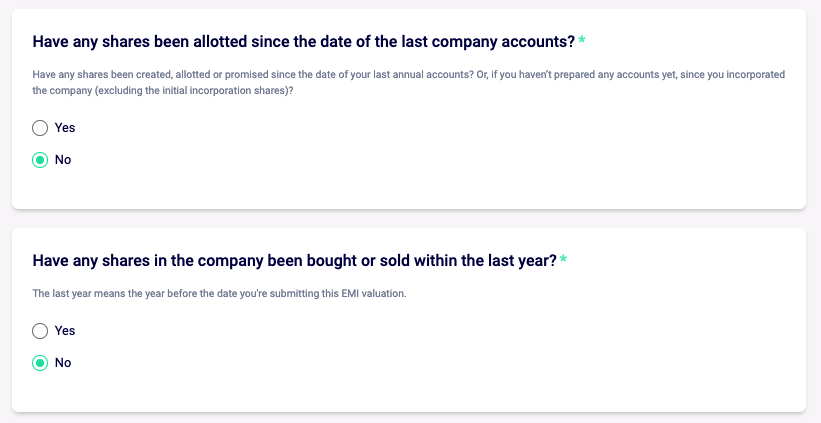Viewport: 821px width, 423px height.
Task: Click the 'Yes' label text under allotted shares
Action: pyautogui.click(x=65, y=128)
